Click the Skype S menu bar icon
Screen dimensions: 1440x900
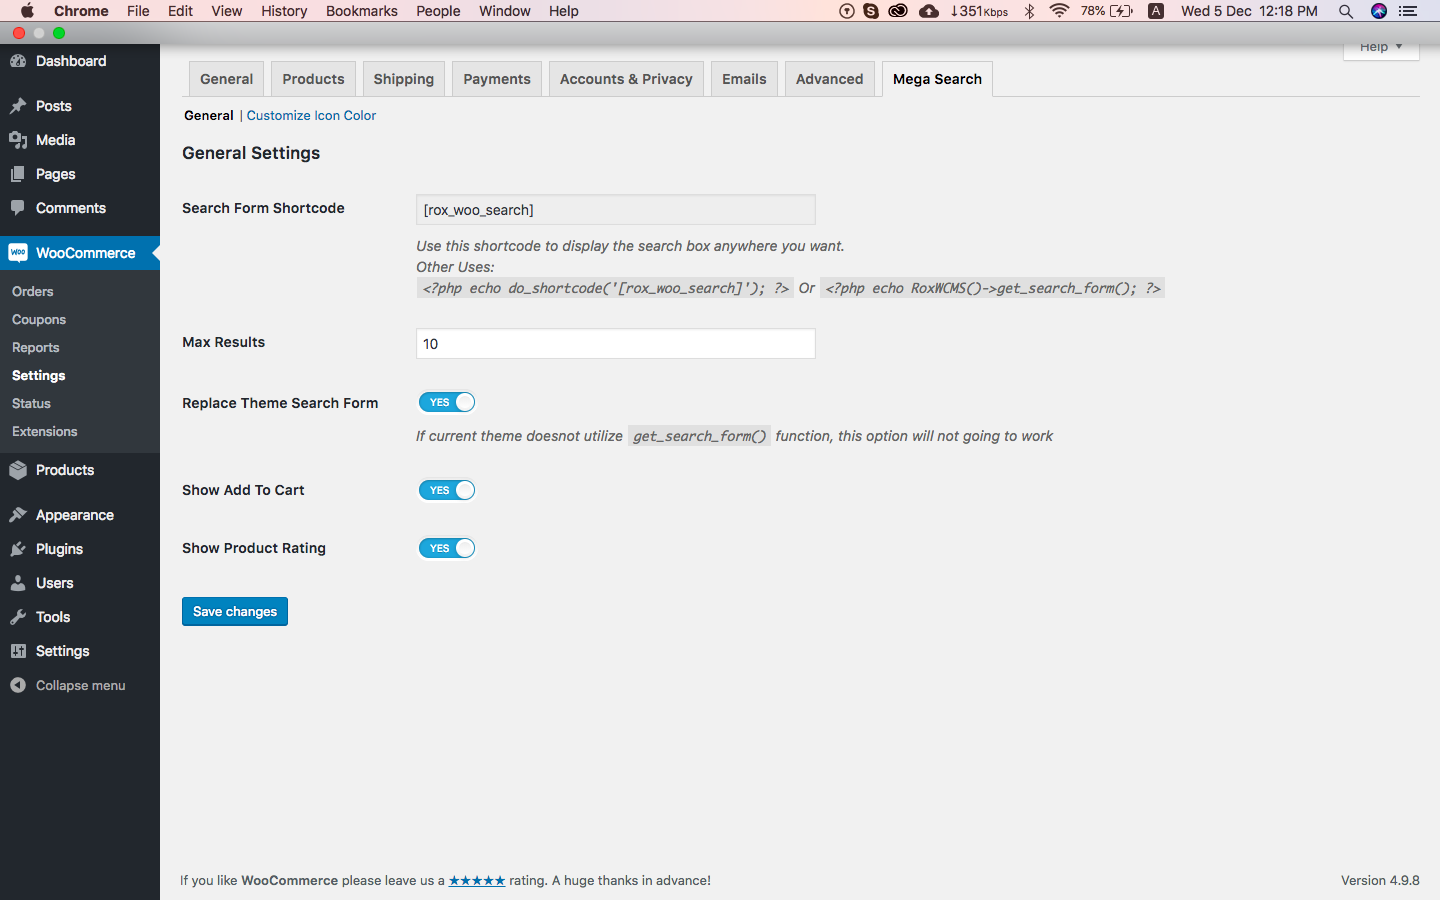point(871,11)
